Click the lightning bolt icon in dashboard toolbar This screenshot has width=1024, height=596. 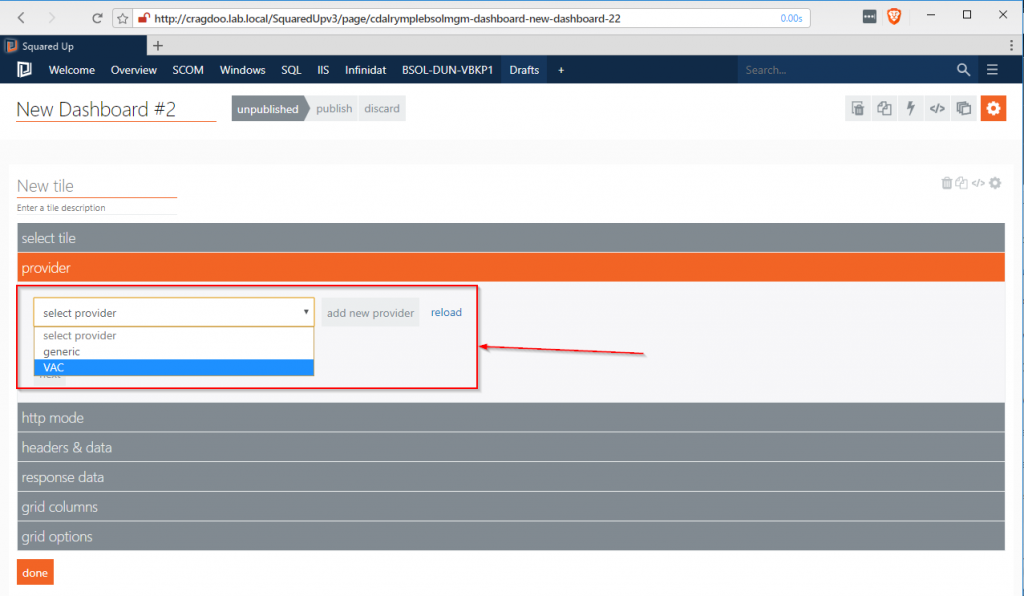click(x=910, y=109)
